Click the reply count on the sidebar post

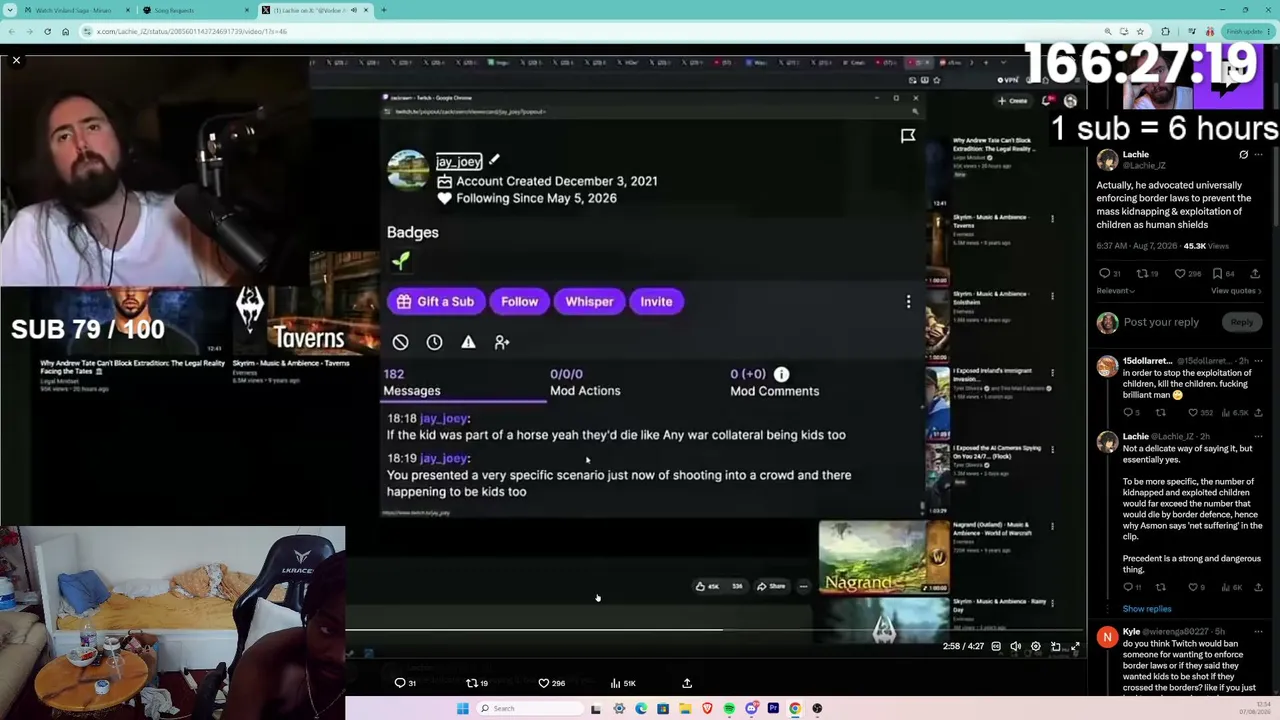pos(1109,273)
